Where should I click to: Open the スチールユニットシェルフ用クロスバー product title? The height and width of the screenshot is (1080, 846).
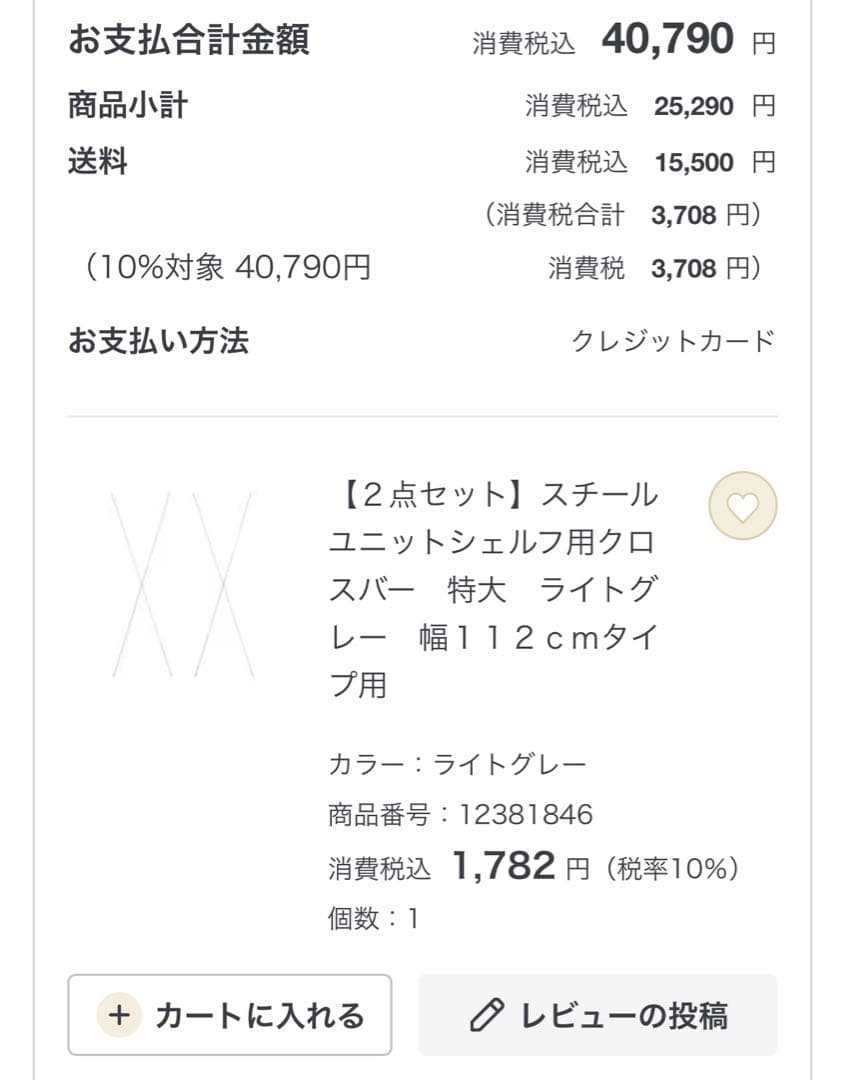[x=493, y=589]
